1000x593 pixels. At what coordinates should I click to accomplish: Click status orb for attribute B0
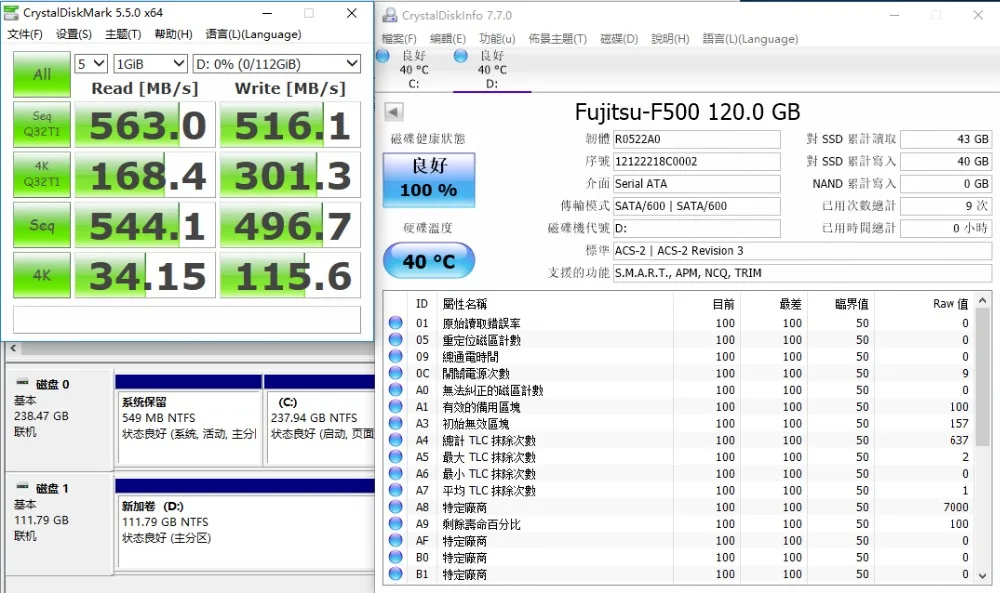tap(395, 557)
